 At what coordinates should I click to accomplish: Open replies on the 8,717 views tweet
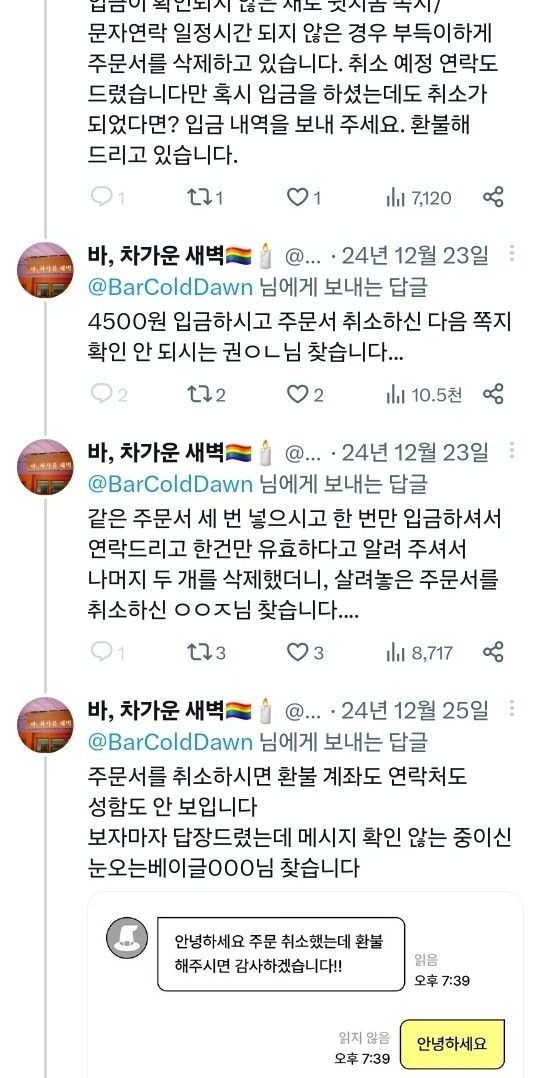(108, 652)
